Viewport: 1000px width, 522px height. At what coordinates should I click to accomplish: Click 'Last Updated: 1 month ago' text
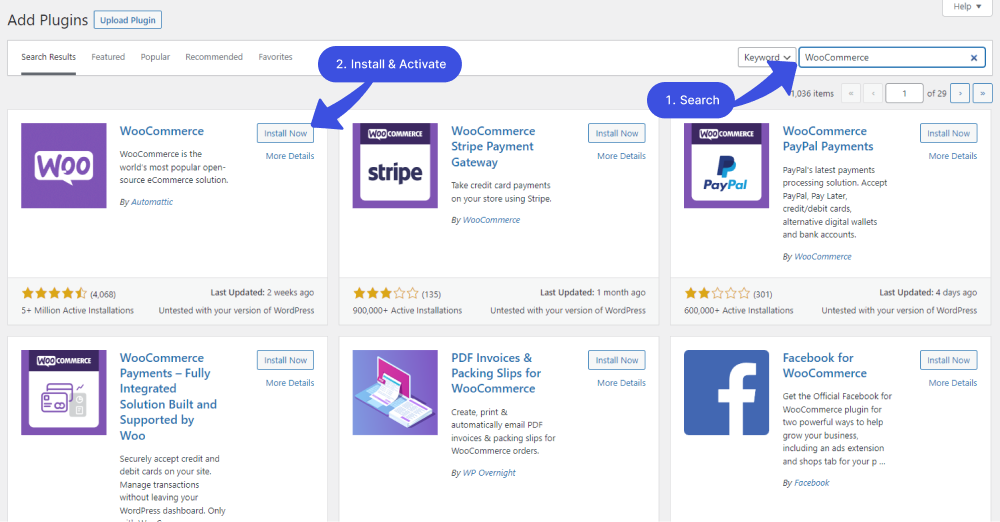point(592,292)
